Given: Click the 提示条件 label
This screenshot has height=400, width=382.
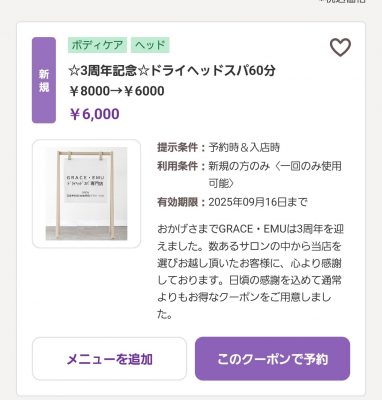Looking at the screenshot, I should coord(178,147).
